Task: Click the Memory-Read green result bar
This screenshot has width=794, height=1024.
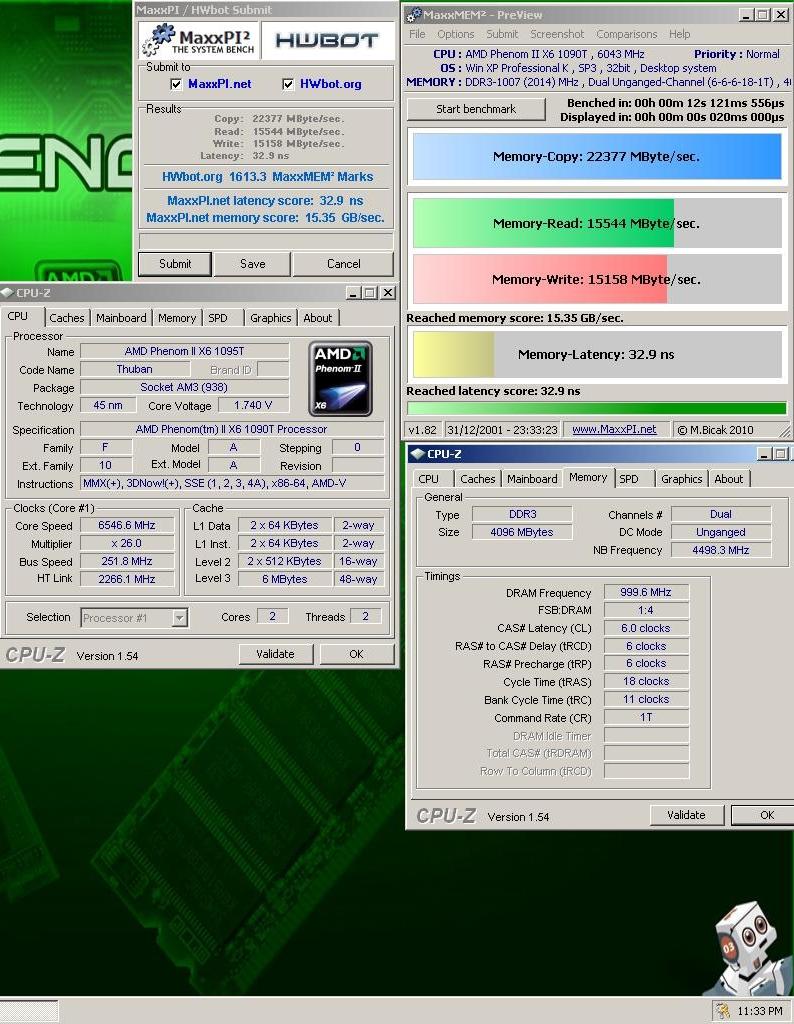Action: point(596,223)
